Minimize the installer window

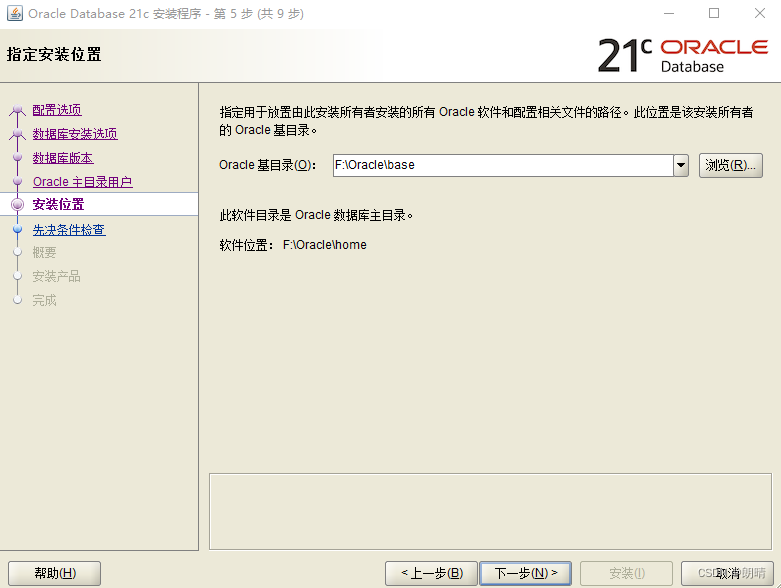click(x=669, y=13)
